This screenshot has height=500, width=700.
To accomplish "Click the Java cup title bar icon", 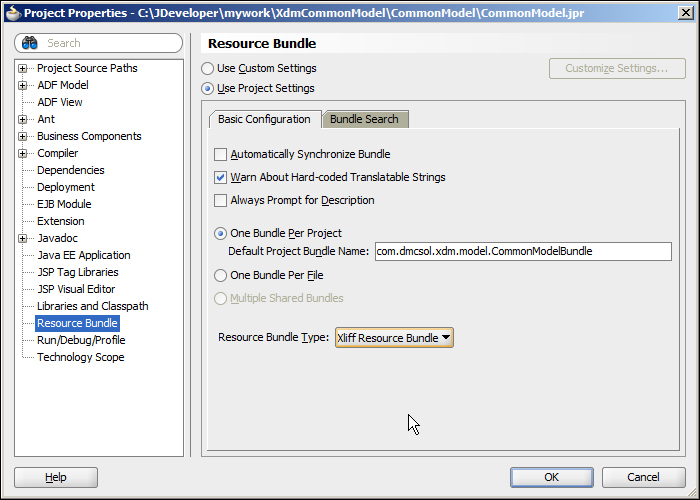I will point(12,13).
